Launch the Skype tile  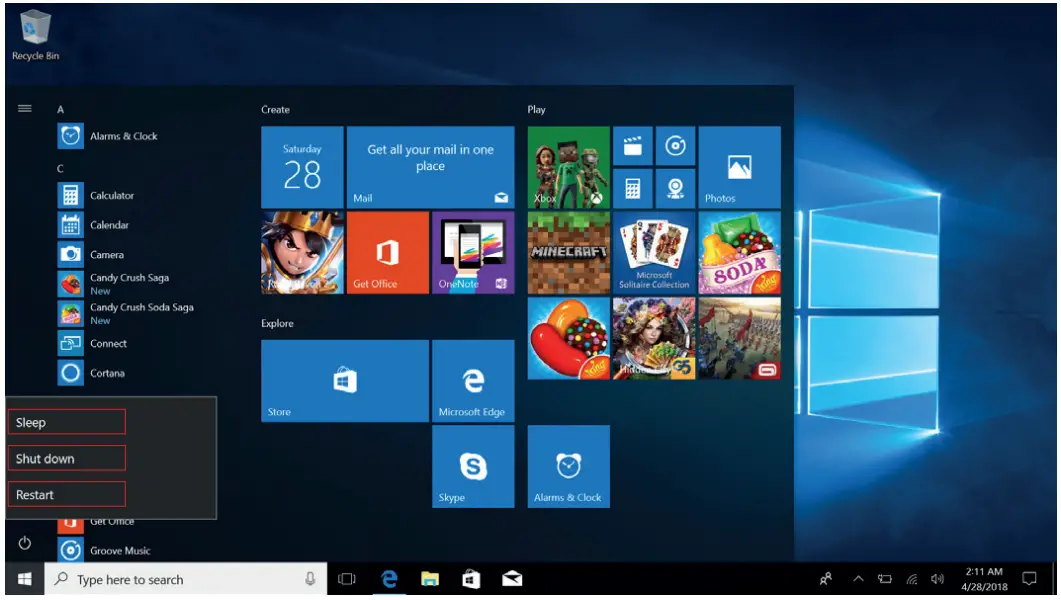coord(472,466)
